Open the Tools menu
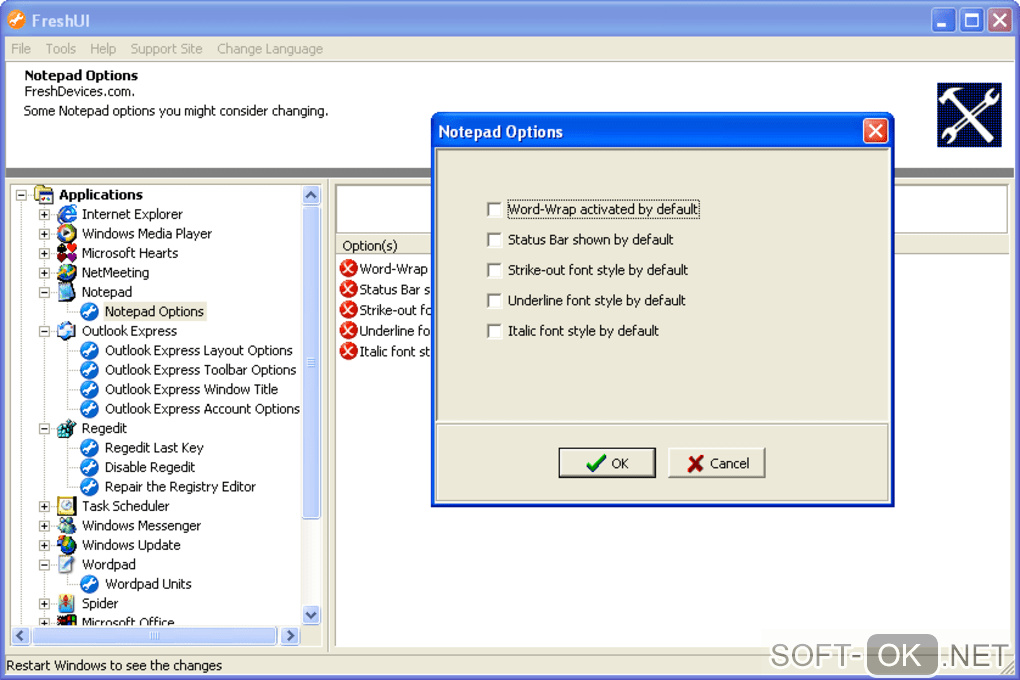Image resolution: width=1020 pixels, height=680 pixels. click(60, 49)
